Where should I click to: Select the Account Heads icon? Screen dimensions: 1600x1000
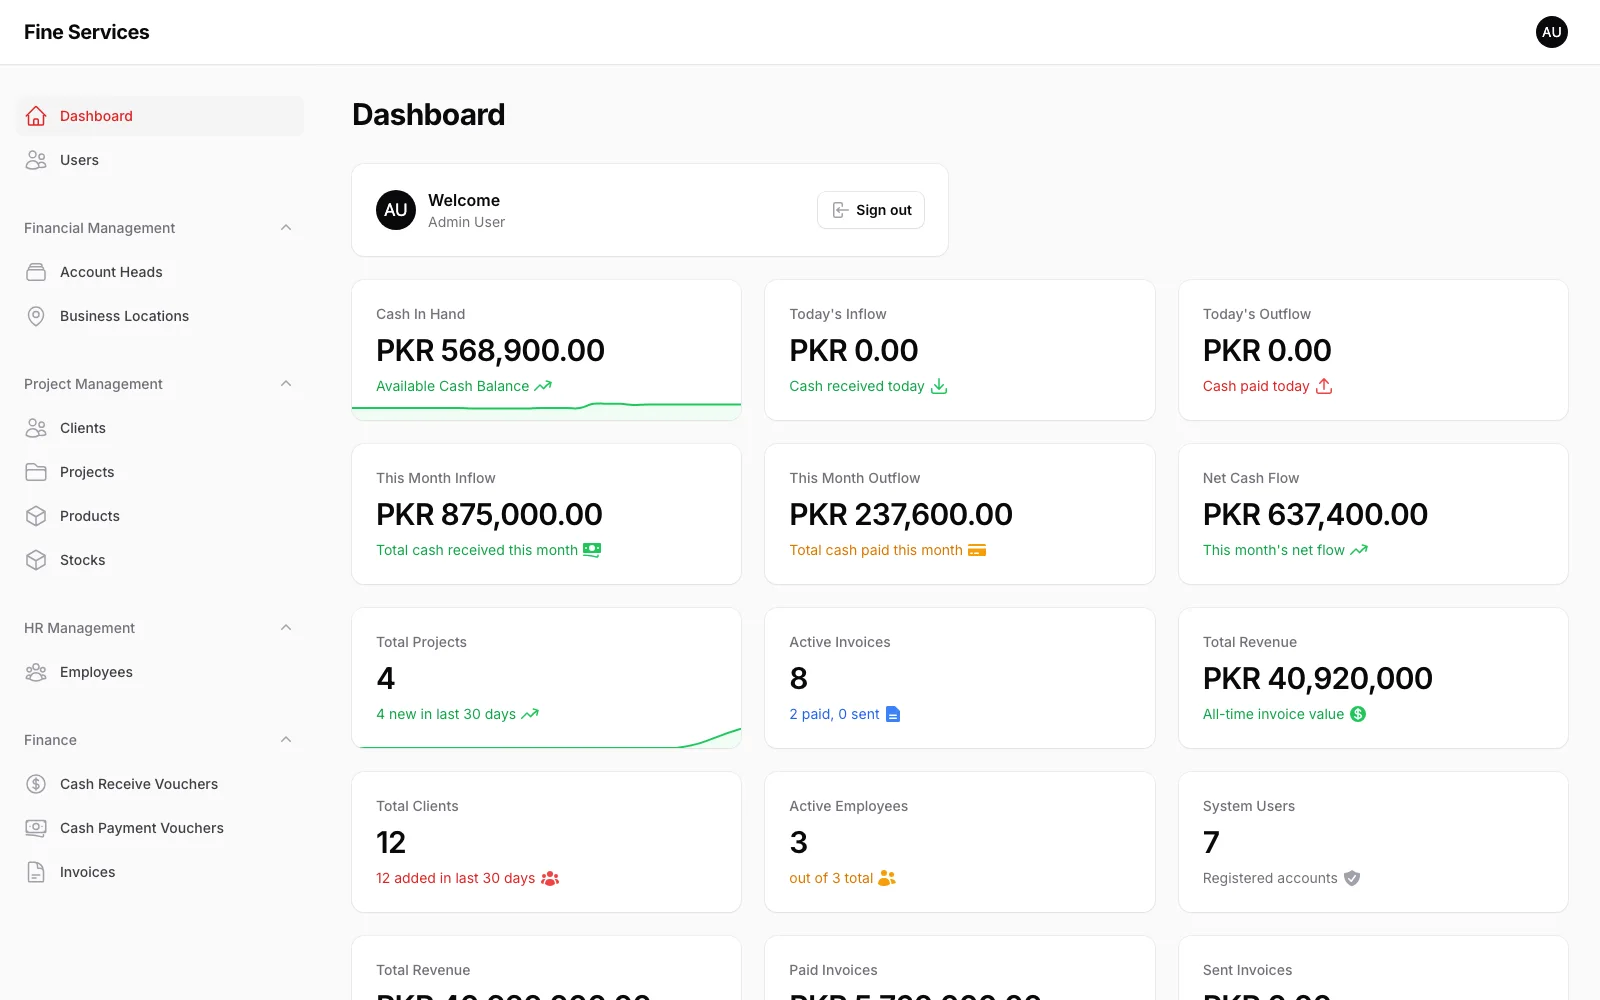[36, 272]
